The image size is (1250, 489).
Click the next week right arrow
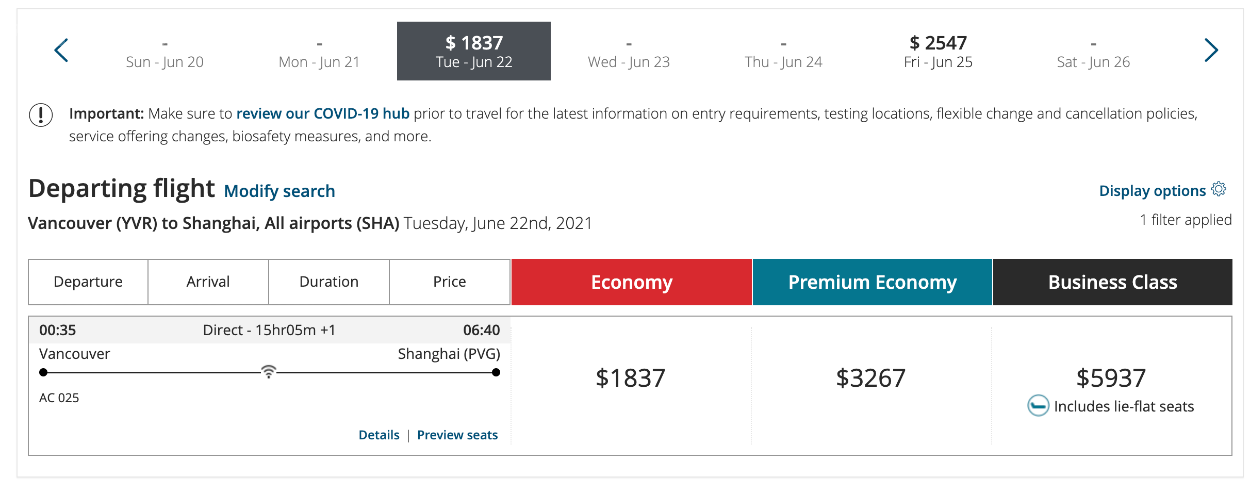[x=1211, y=50]
